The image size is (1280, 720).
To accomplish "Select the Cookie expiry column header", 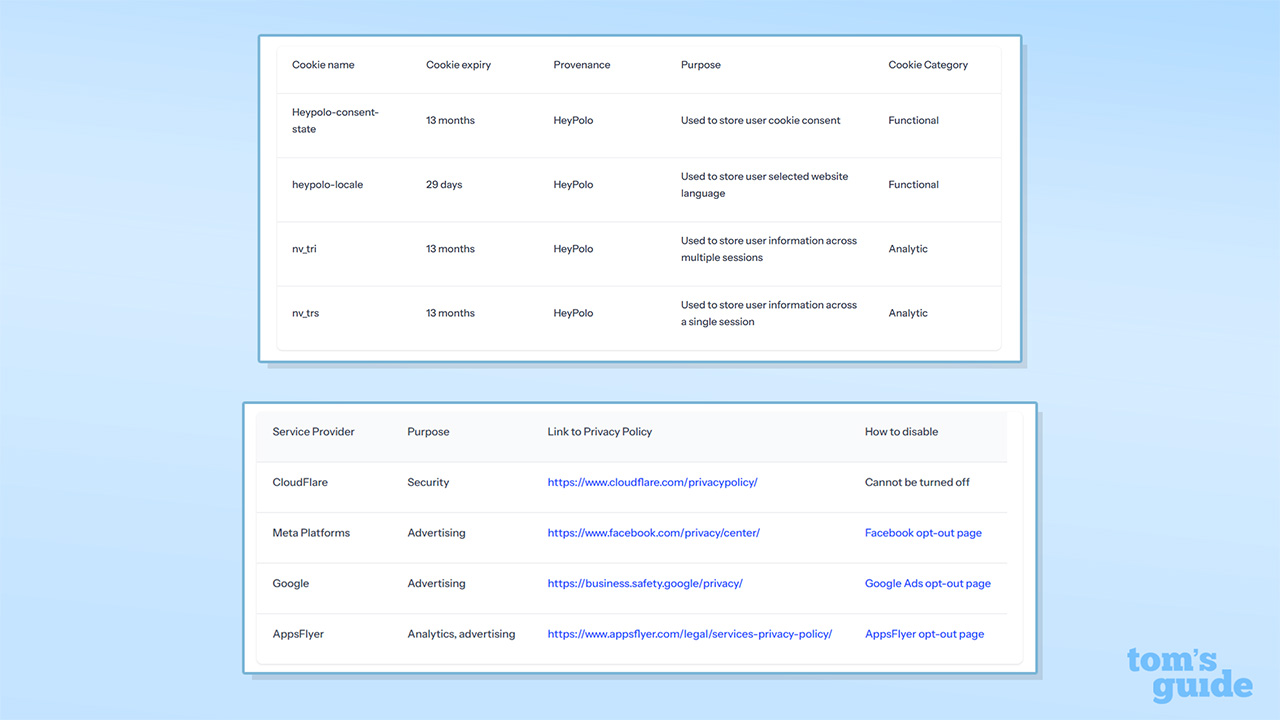I will tap(459, 64).
